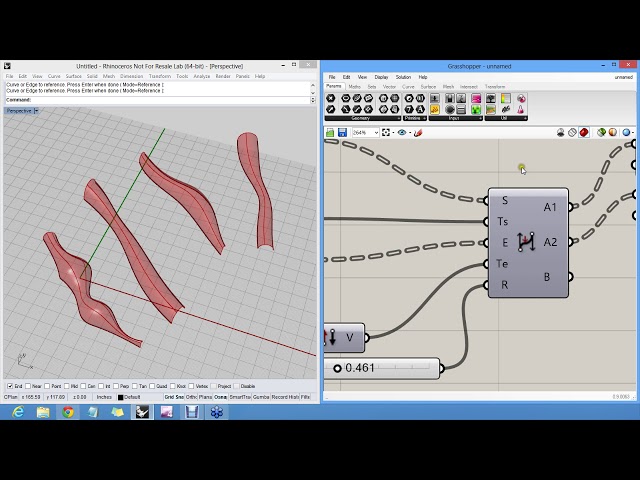Viewport: 640px width, 480px height.
Task: Expand the Input panel group
Action: point(480,118)
